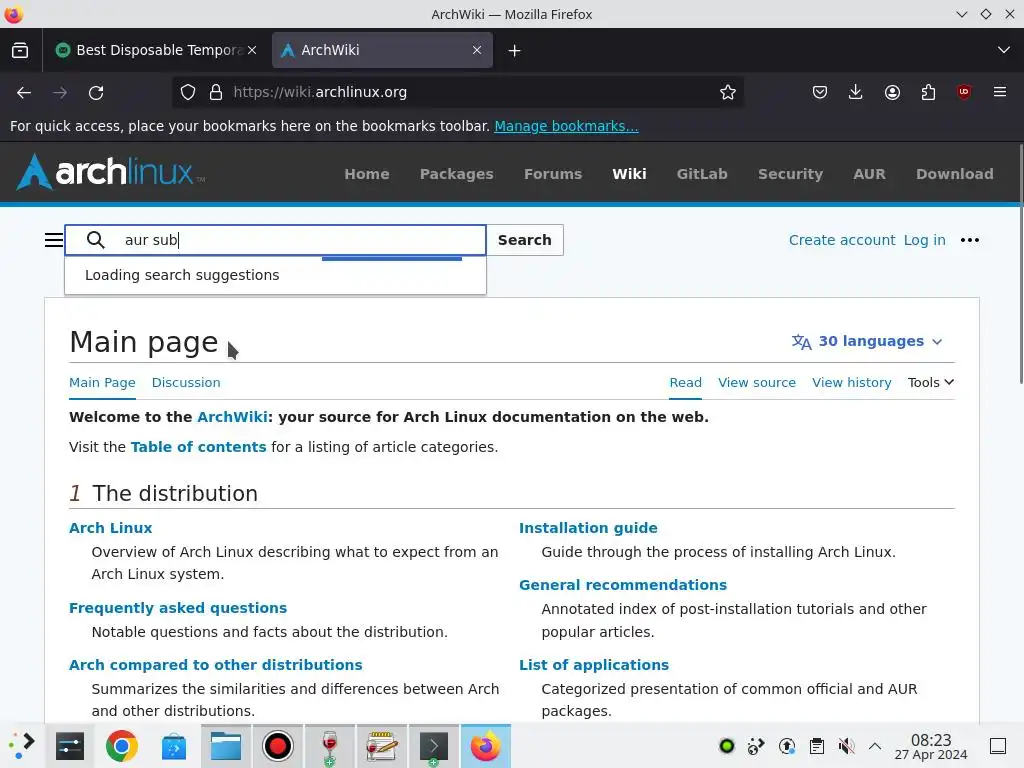Open the clock showing 08:23
1024x768 pixels.
931,746
